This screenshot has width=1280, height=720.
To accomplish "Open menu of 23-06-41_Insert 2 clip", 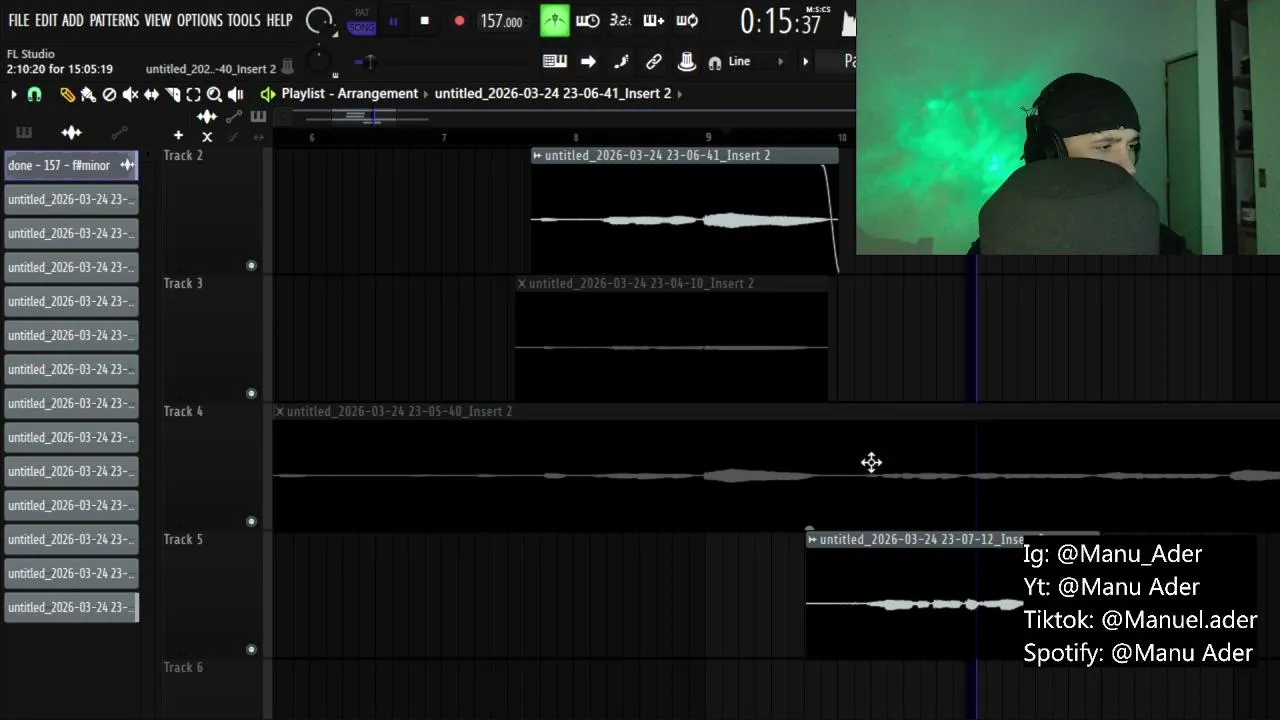I will click(537, 155).
